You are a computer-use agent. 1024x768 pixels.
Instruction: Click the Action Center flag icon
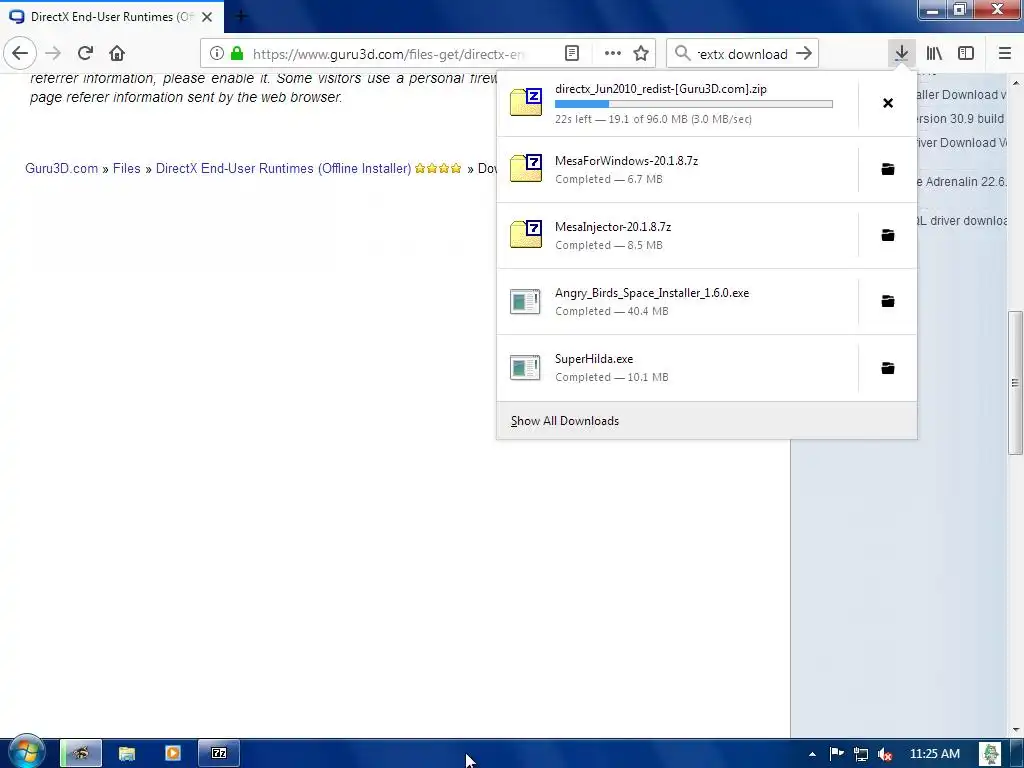coord(837,754)
